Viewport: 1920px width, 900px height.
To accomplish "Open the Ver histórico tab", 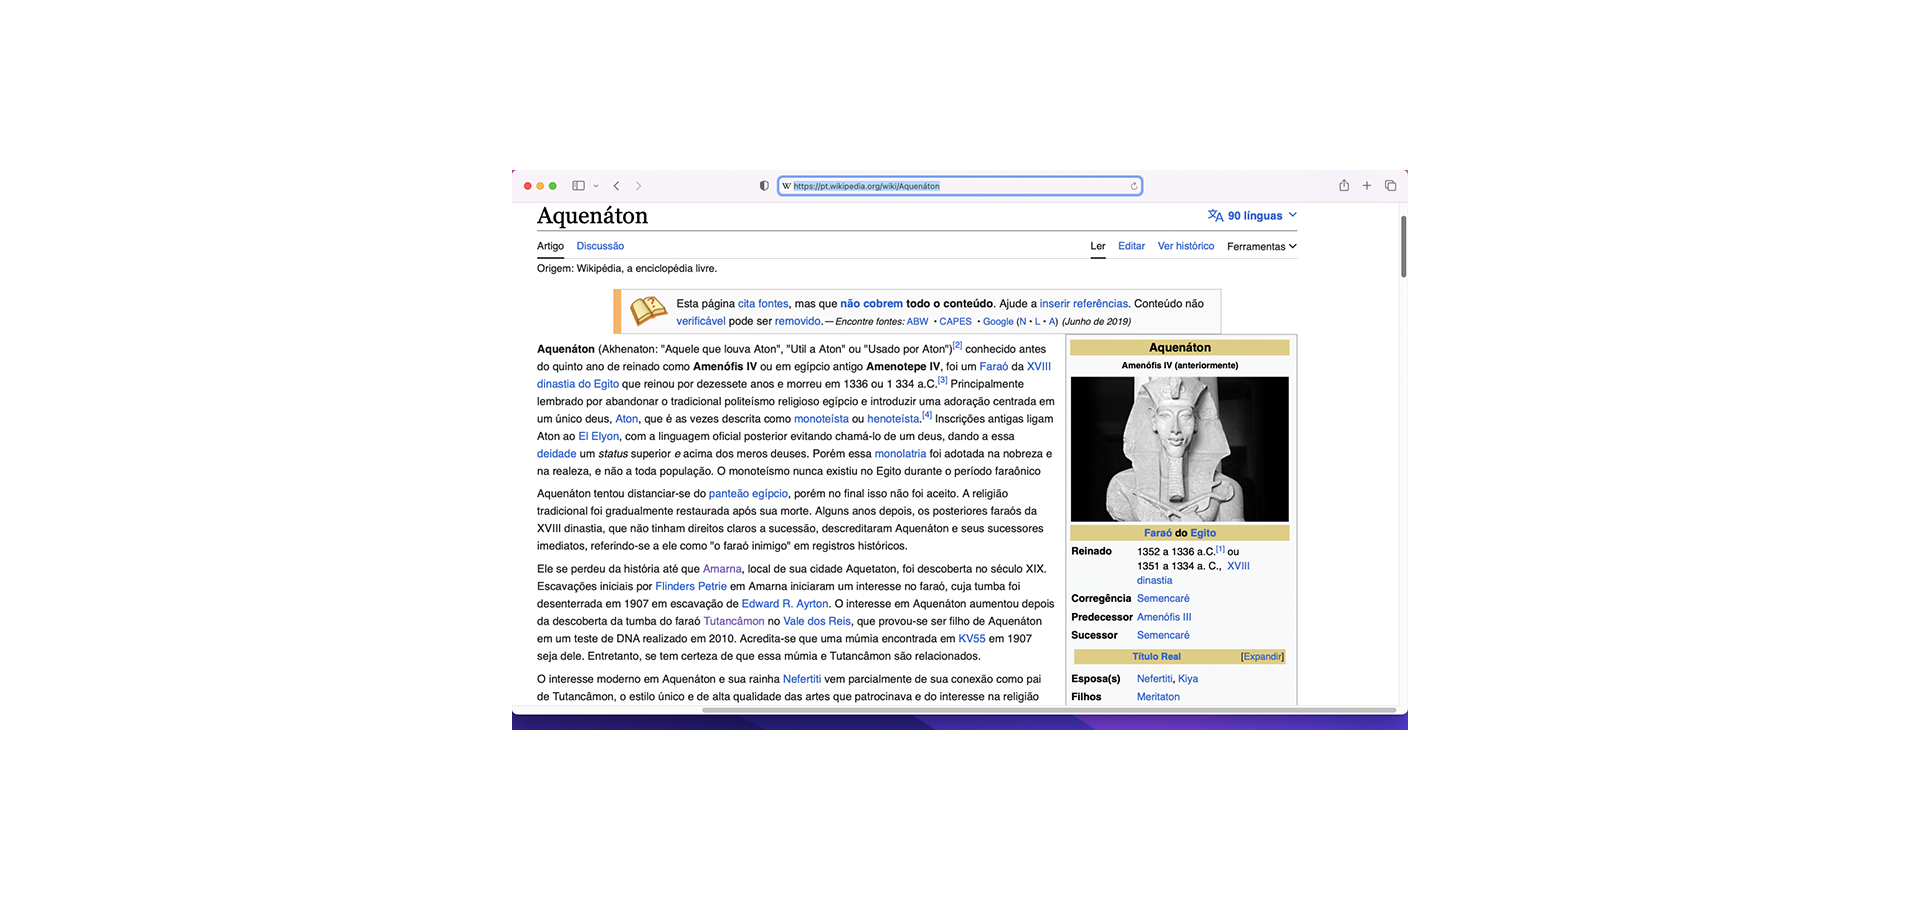I will pos(1186,246).
